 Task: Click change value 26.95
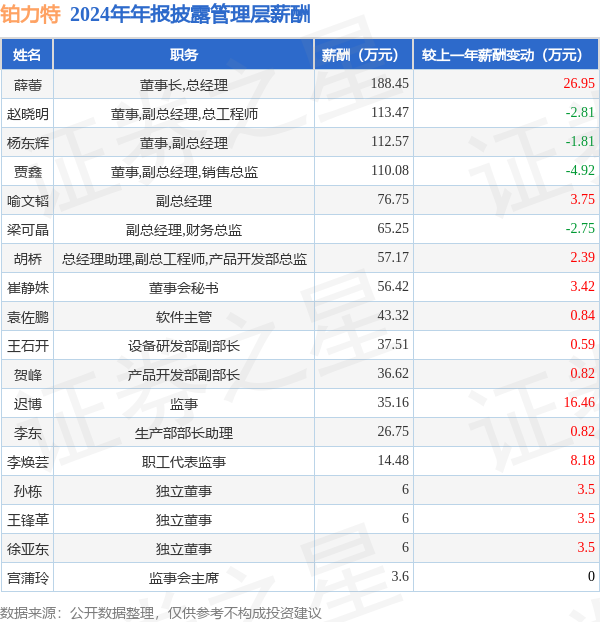click(x=579, y=83)
